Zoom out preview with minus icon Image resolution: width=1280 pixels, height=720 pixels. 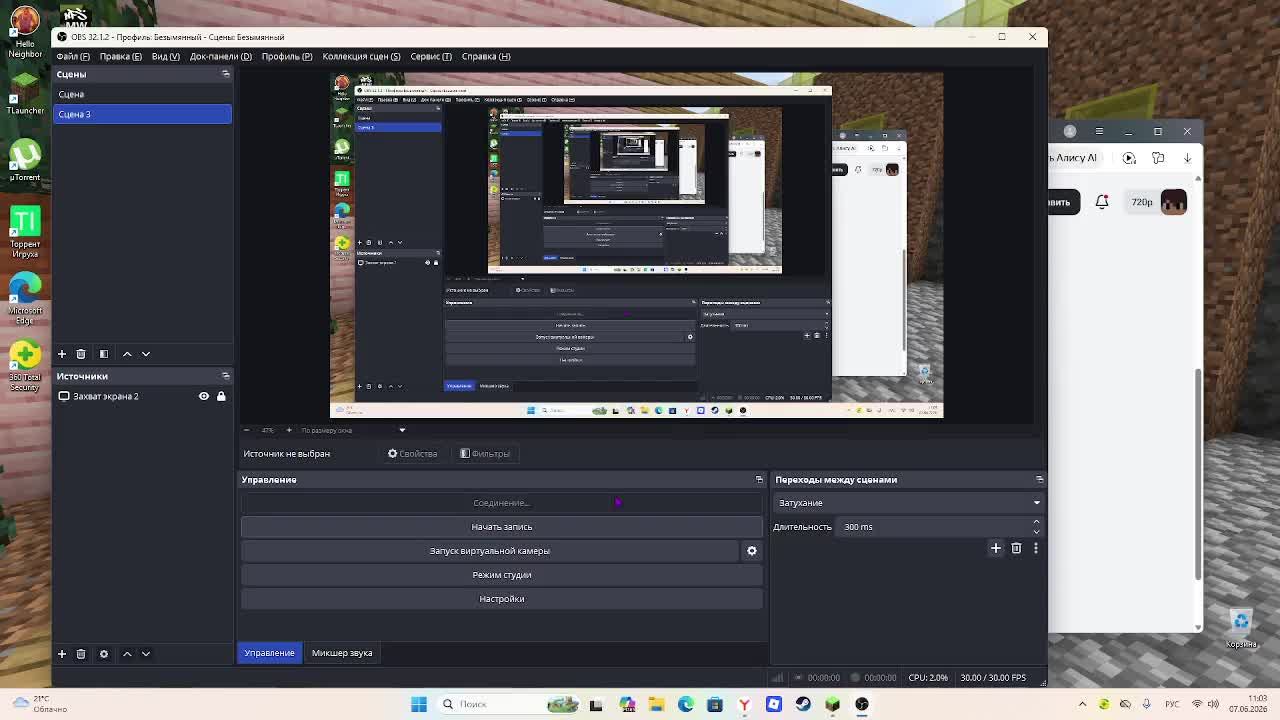point(247,430)
